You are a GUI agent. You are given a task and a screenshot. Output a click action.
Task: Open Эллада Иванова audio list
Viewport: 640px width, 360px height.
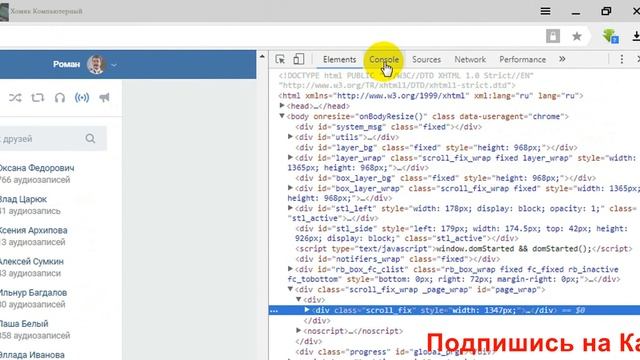pos(32,355)
